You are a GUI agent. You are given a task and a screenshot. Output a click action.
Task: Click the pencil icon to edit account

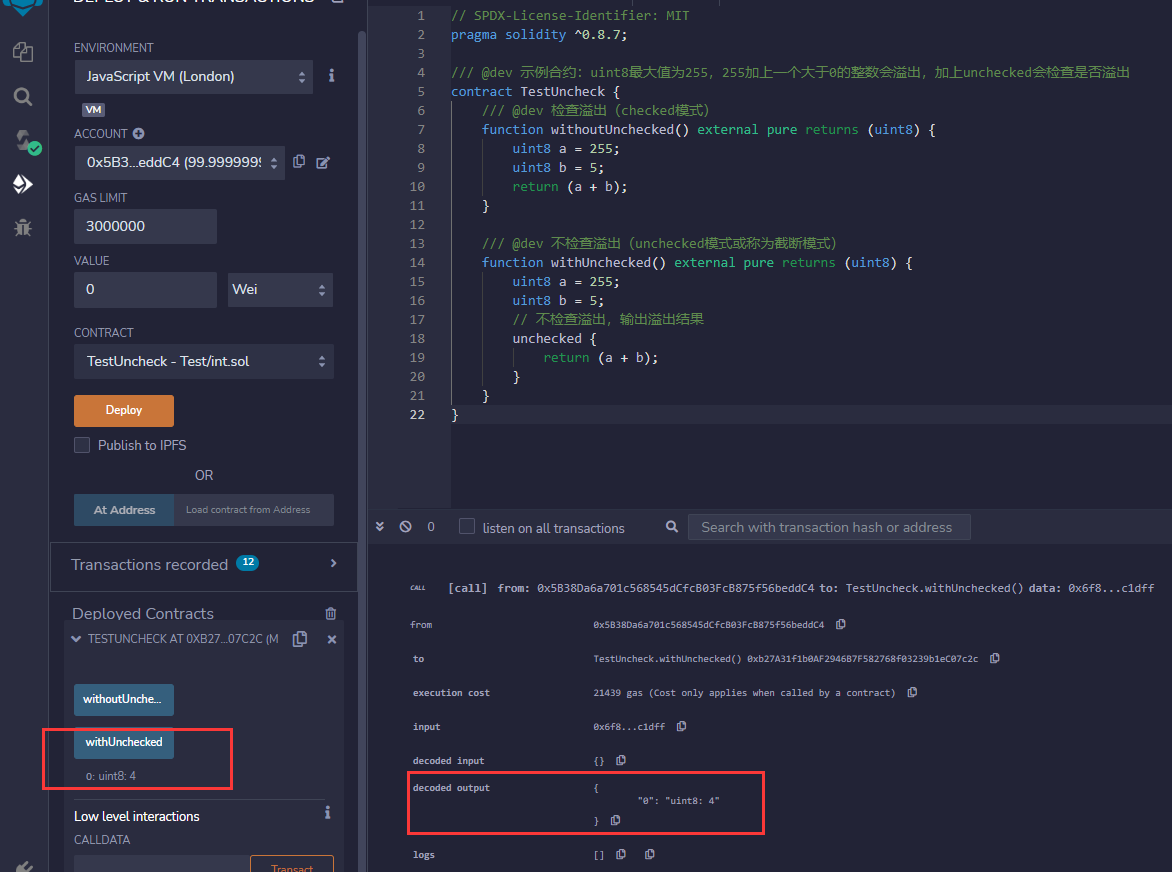click(x=321, y=162)
